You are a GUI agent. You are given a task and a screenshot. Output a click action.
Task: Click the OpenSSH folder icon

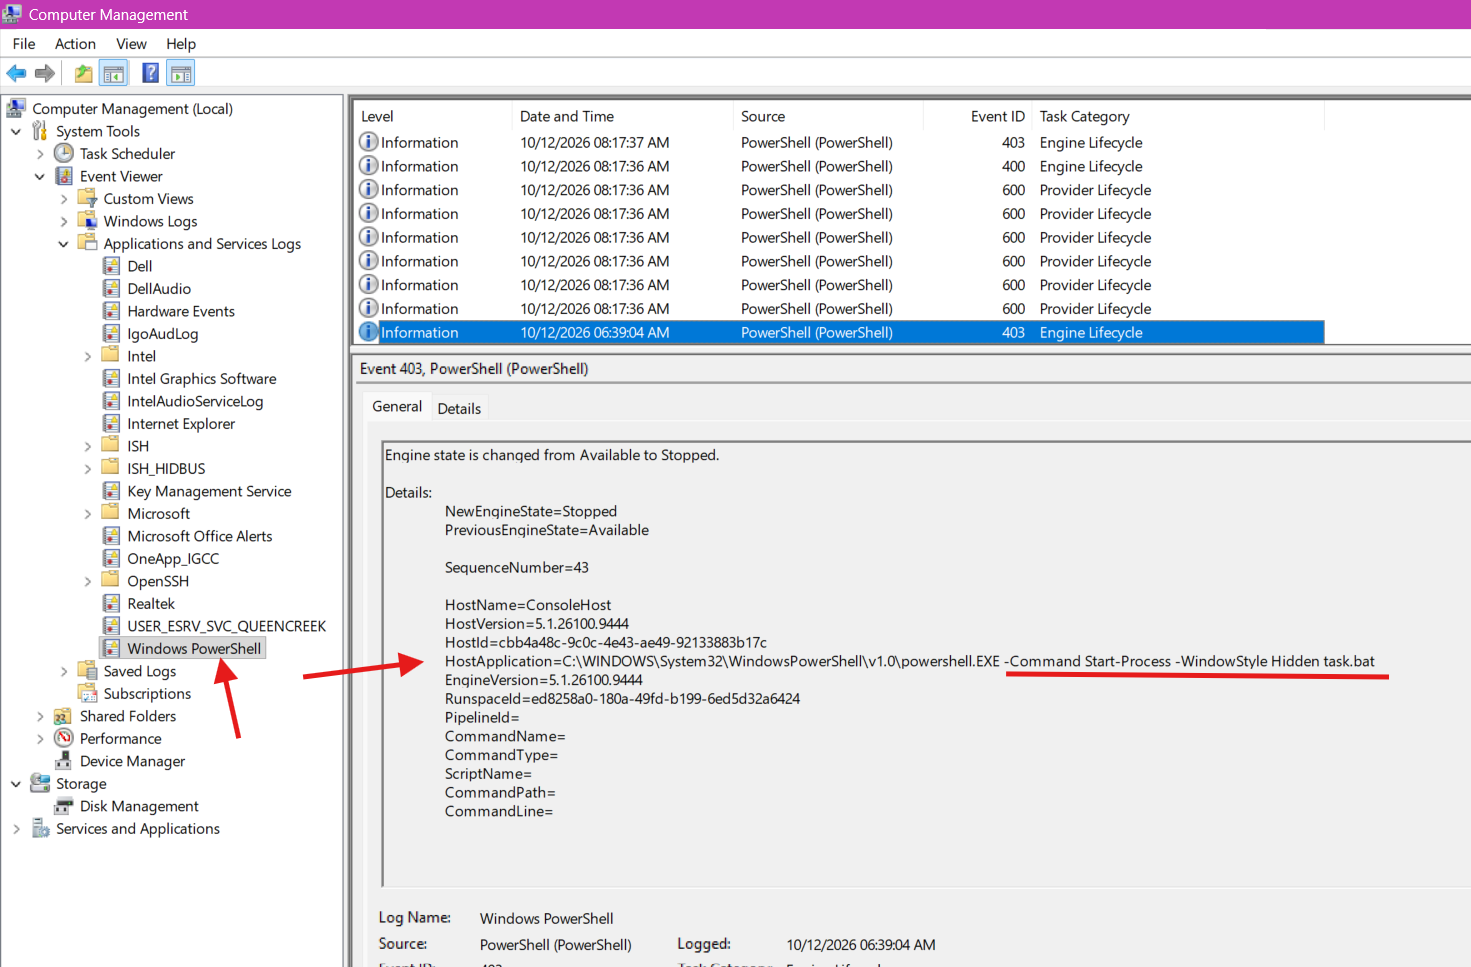(111, 581)
